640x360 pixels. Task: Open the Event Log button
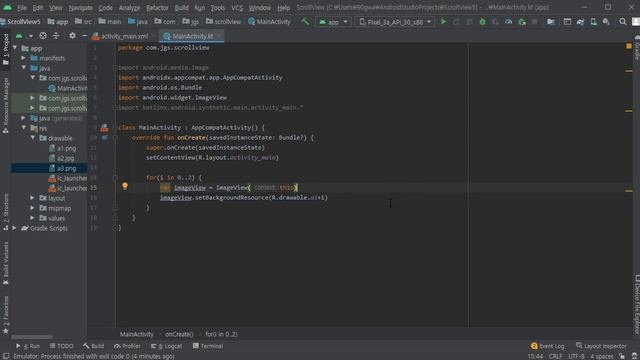pos(547,346)
